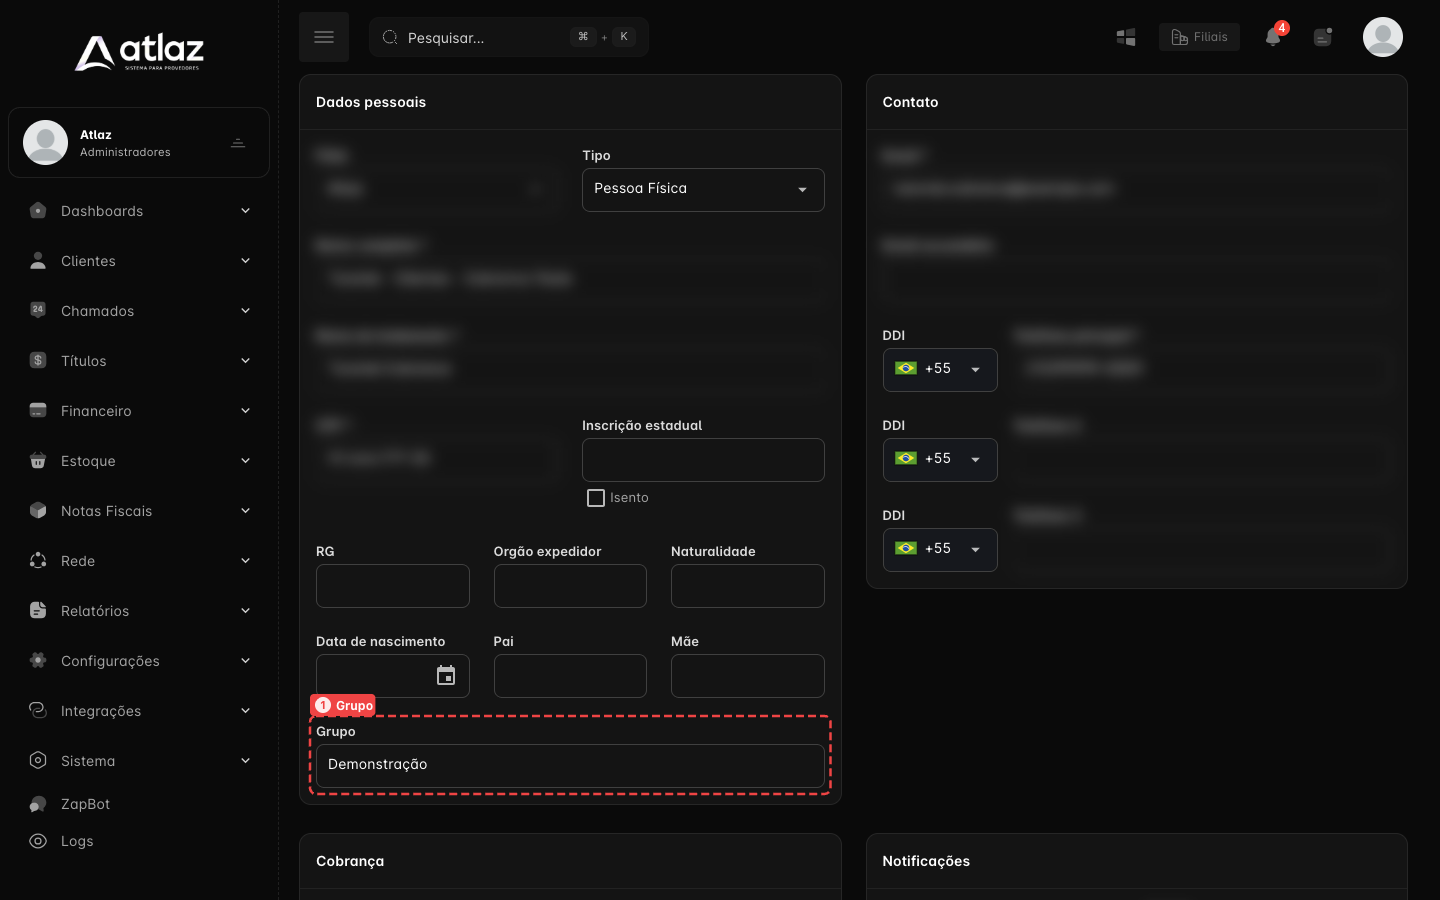Click the Pesquisar search field

tap(509, 37)
